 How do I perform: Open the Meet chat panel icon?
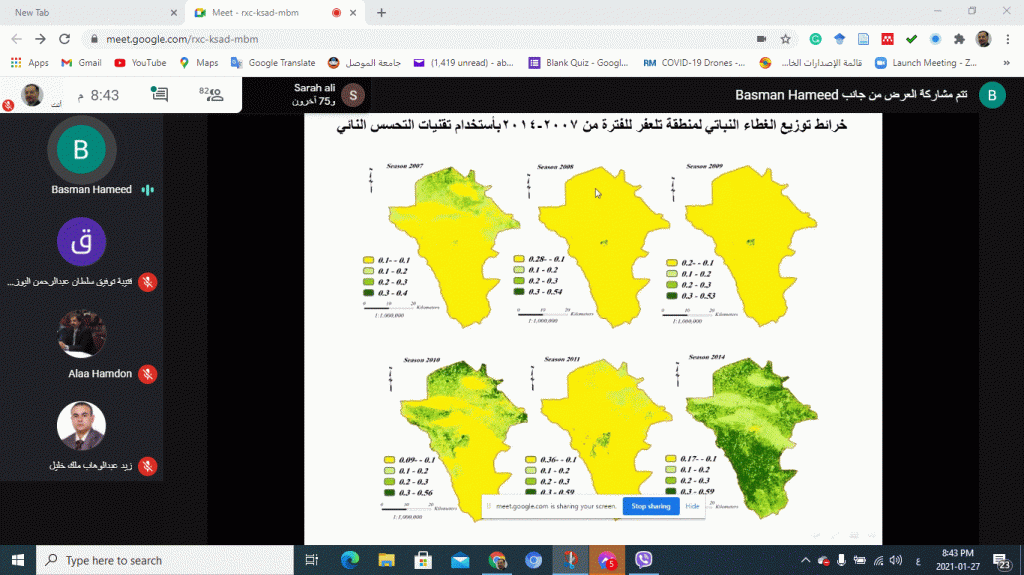(x=159, y=95)
